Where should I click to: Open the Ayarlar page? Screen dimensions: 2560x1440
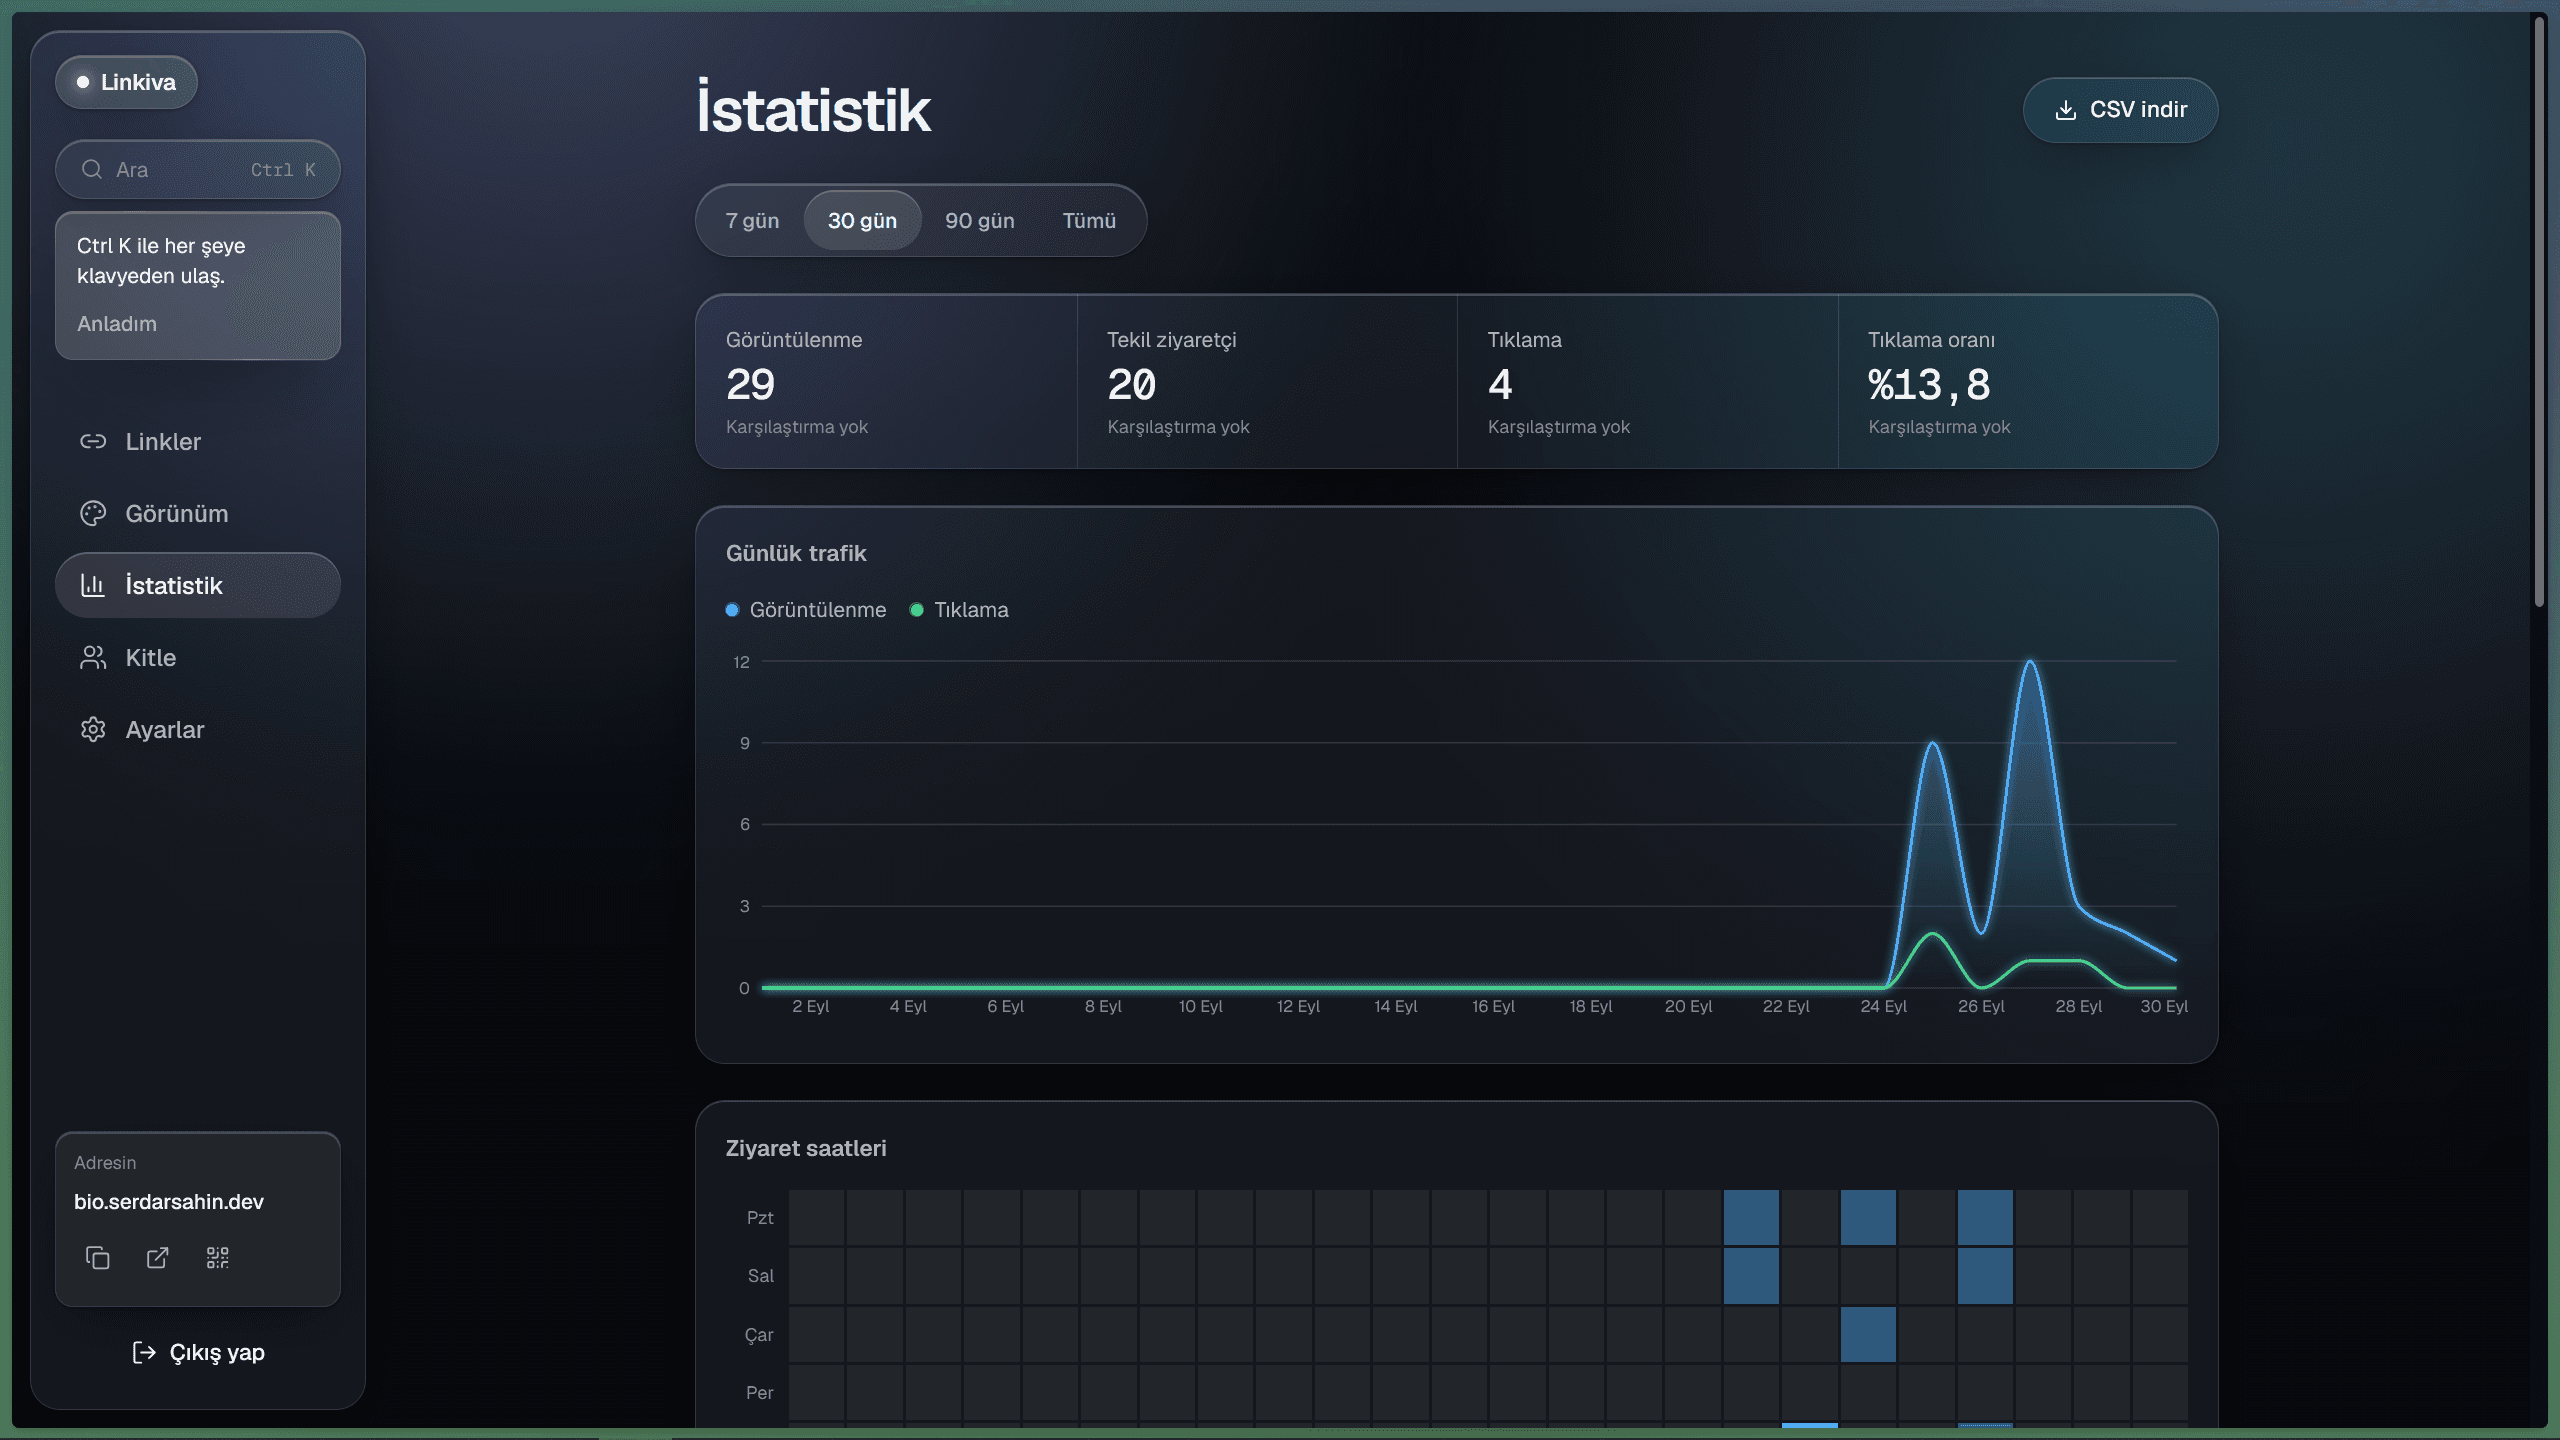click(x=198, y=729)
